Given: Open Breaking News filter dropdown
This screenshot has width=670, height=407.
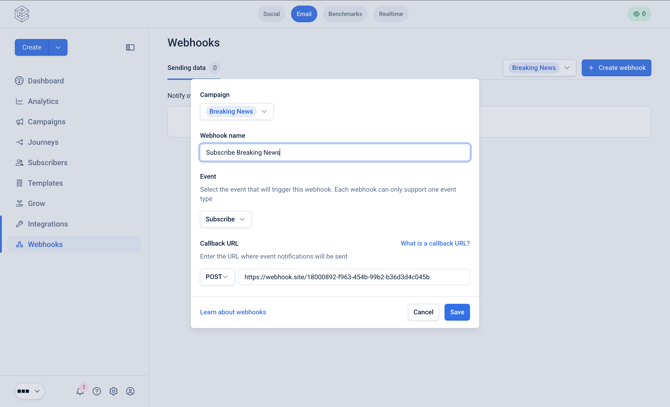Looking at the screenshot, I should click(539, 68).
